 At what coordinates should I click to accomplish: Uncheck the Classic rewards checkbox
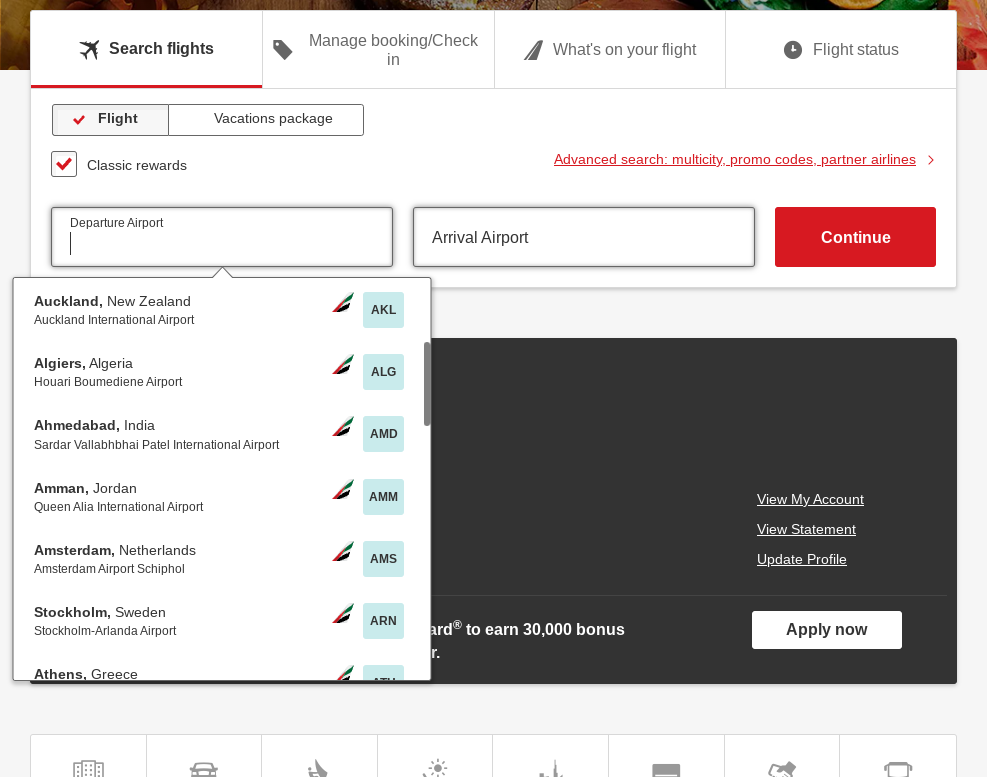(64, 164)
